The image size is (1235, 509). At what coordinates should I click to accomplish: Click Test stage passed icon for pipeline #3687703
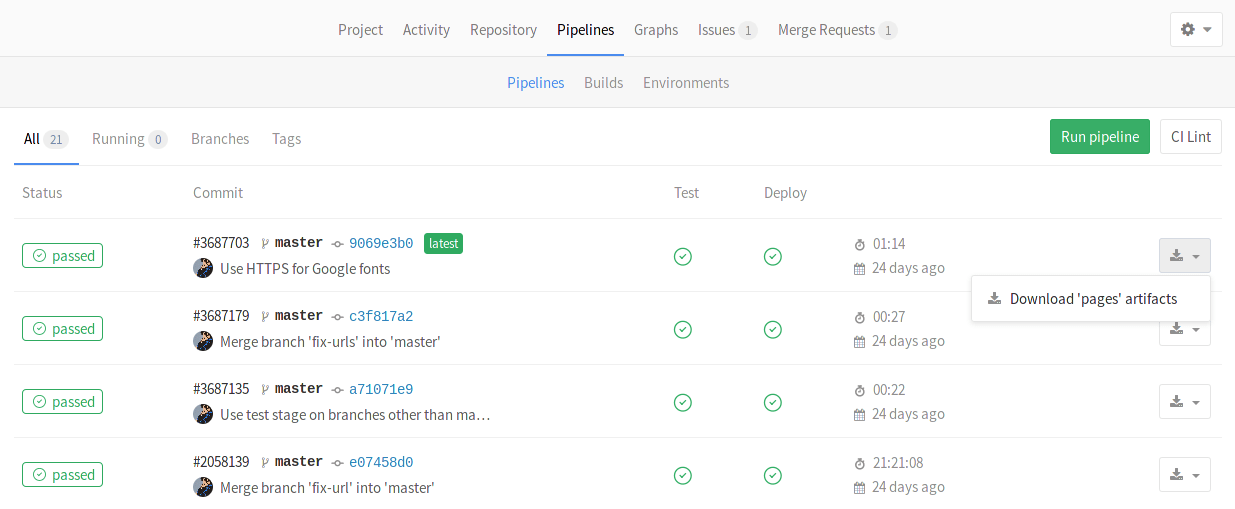[x=683, y=257]
